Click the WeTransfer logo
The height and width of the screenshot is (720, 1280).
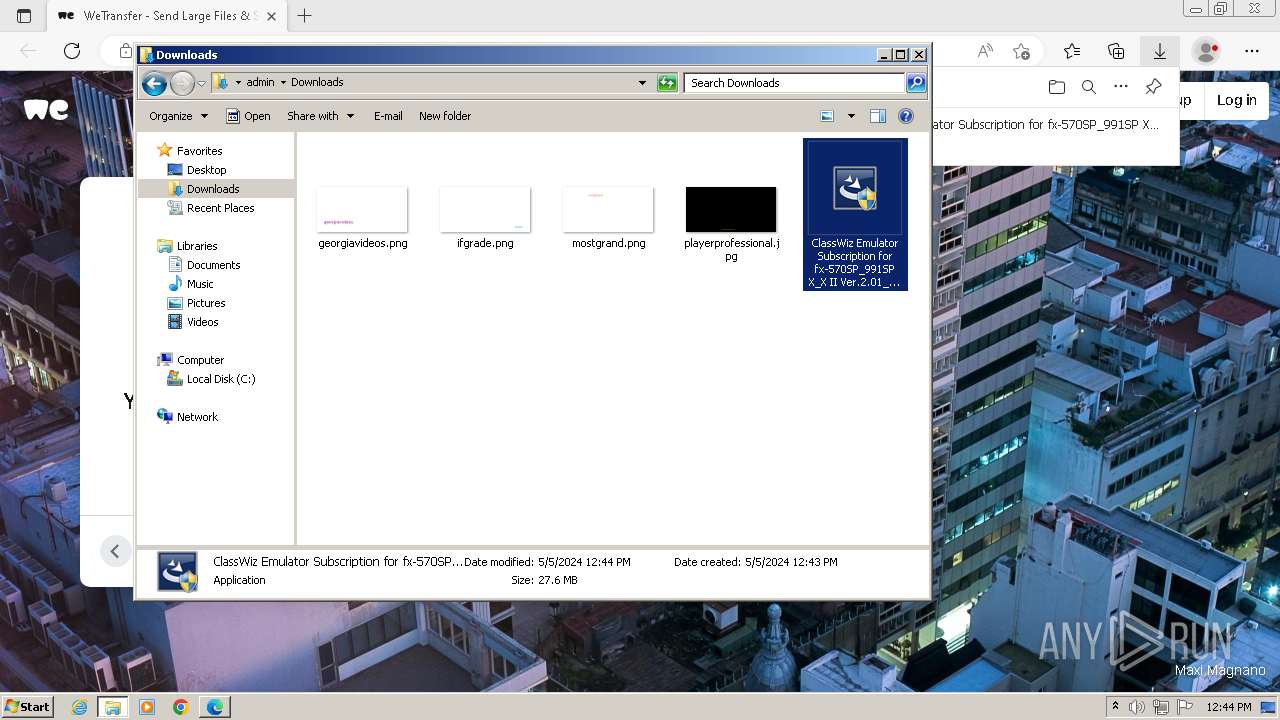click(47, 108)
